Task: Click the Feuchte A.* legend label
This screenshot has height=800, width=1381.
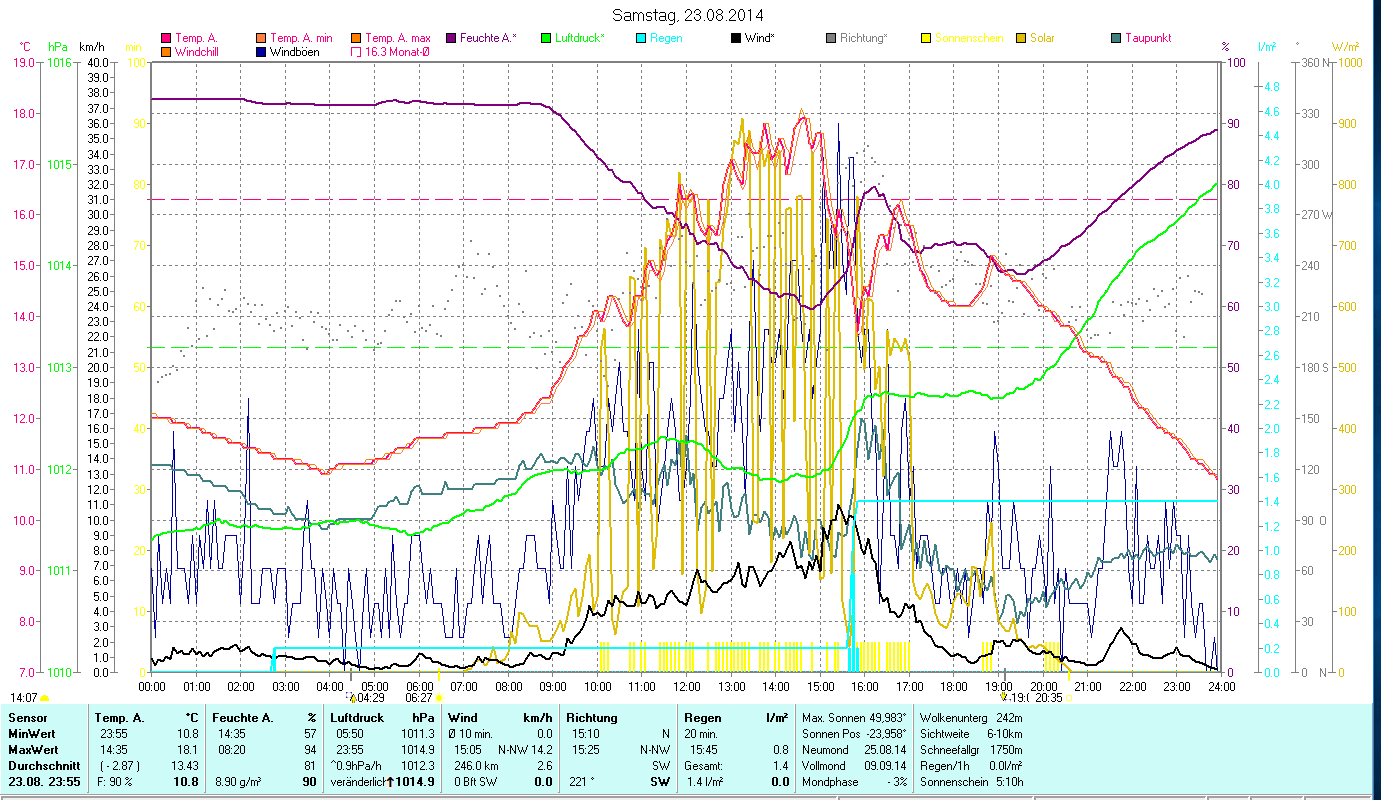Action: pyautogui.click(x=489, y=38)
